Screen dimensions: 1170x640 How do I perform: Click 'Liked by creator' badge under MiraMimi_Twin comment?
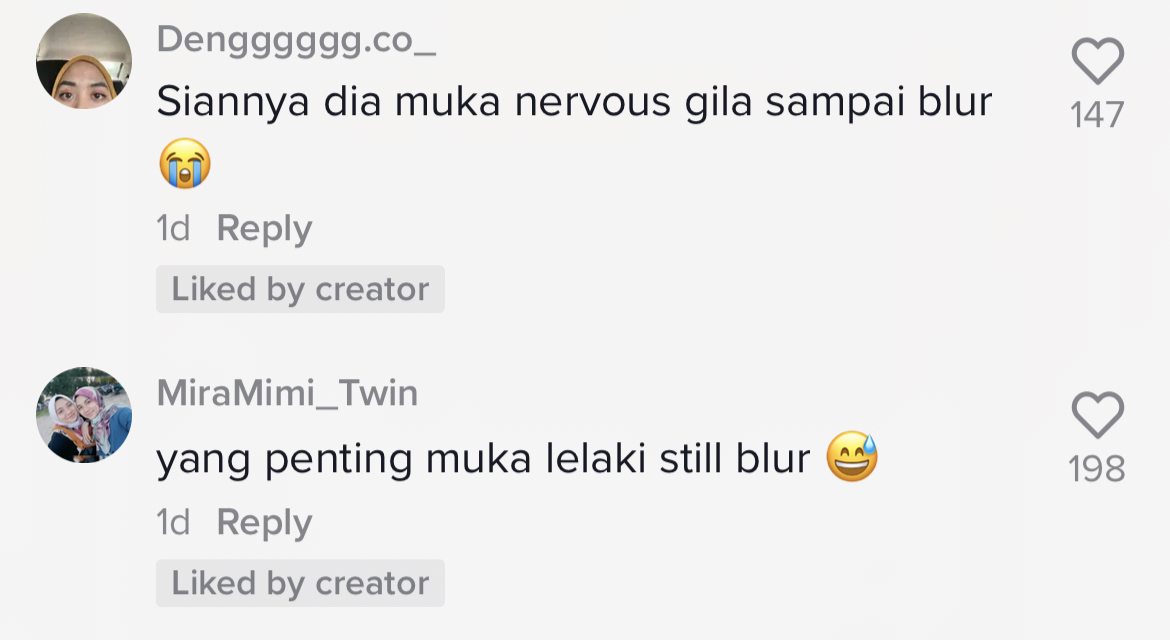click(x=300, y=583)
